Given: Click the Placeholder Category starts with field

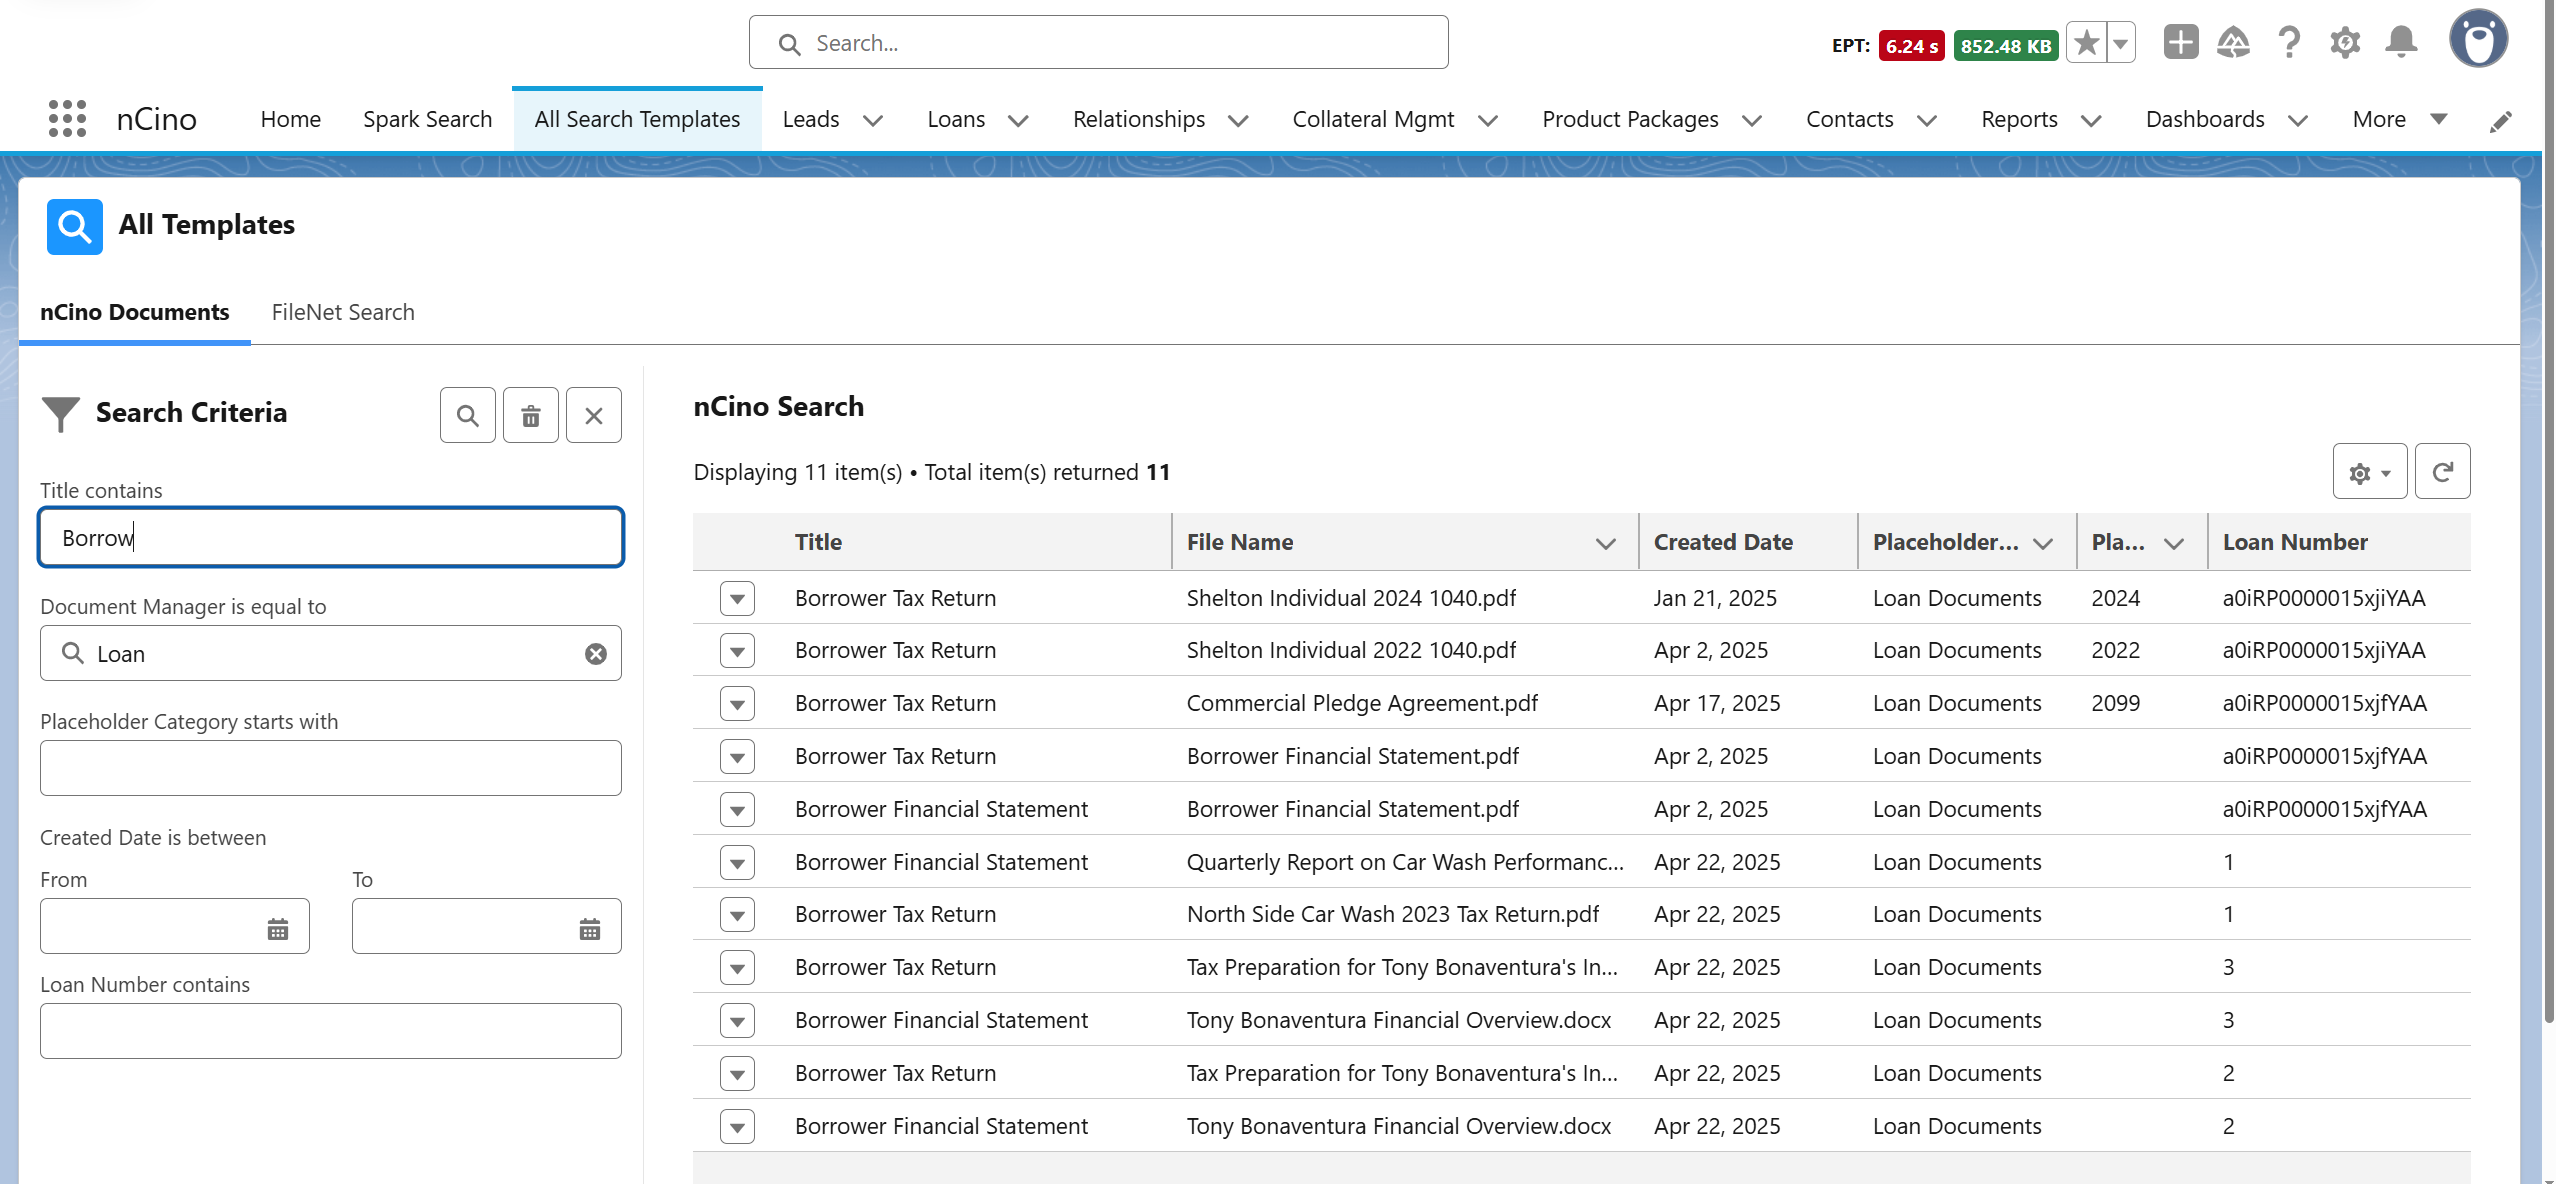Looking at the screenshot, I should [x=330, y=768].
